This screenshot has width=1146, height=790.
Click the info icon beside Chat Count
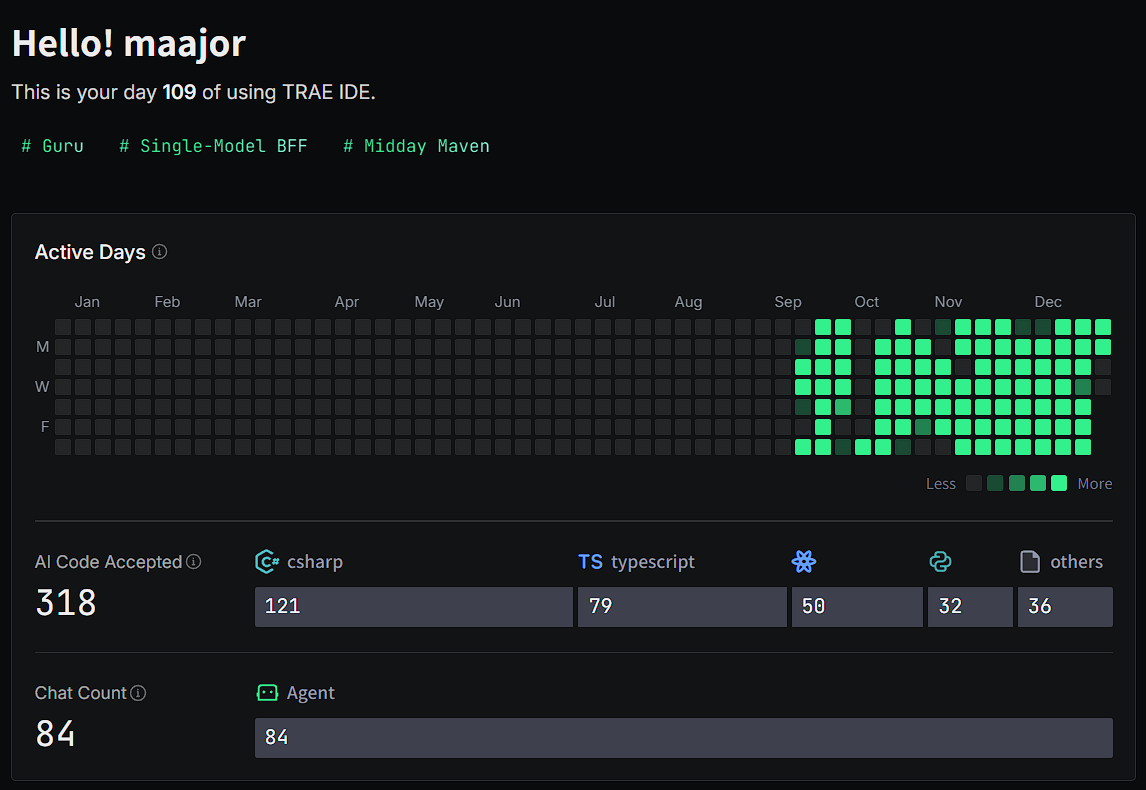coord(139,693)
